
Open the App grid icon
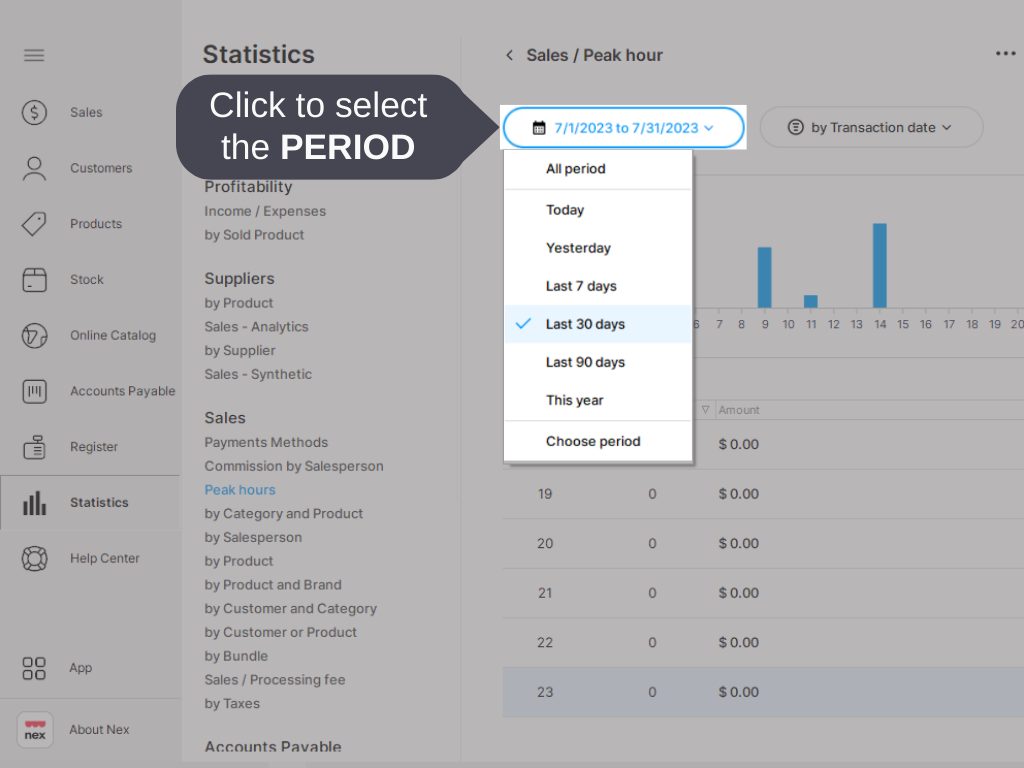point(34,668)
